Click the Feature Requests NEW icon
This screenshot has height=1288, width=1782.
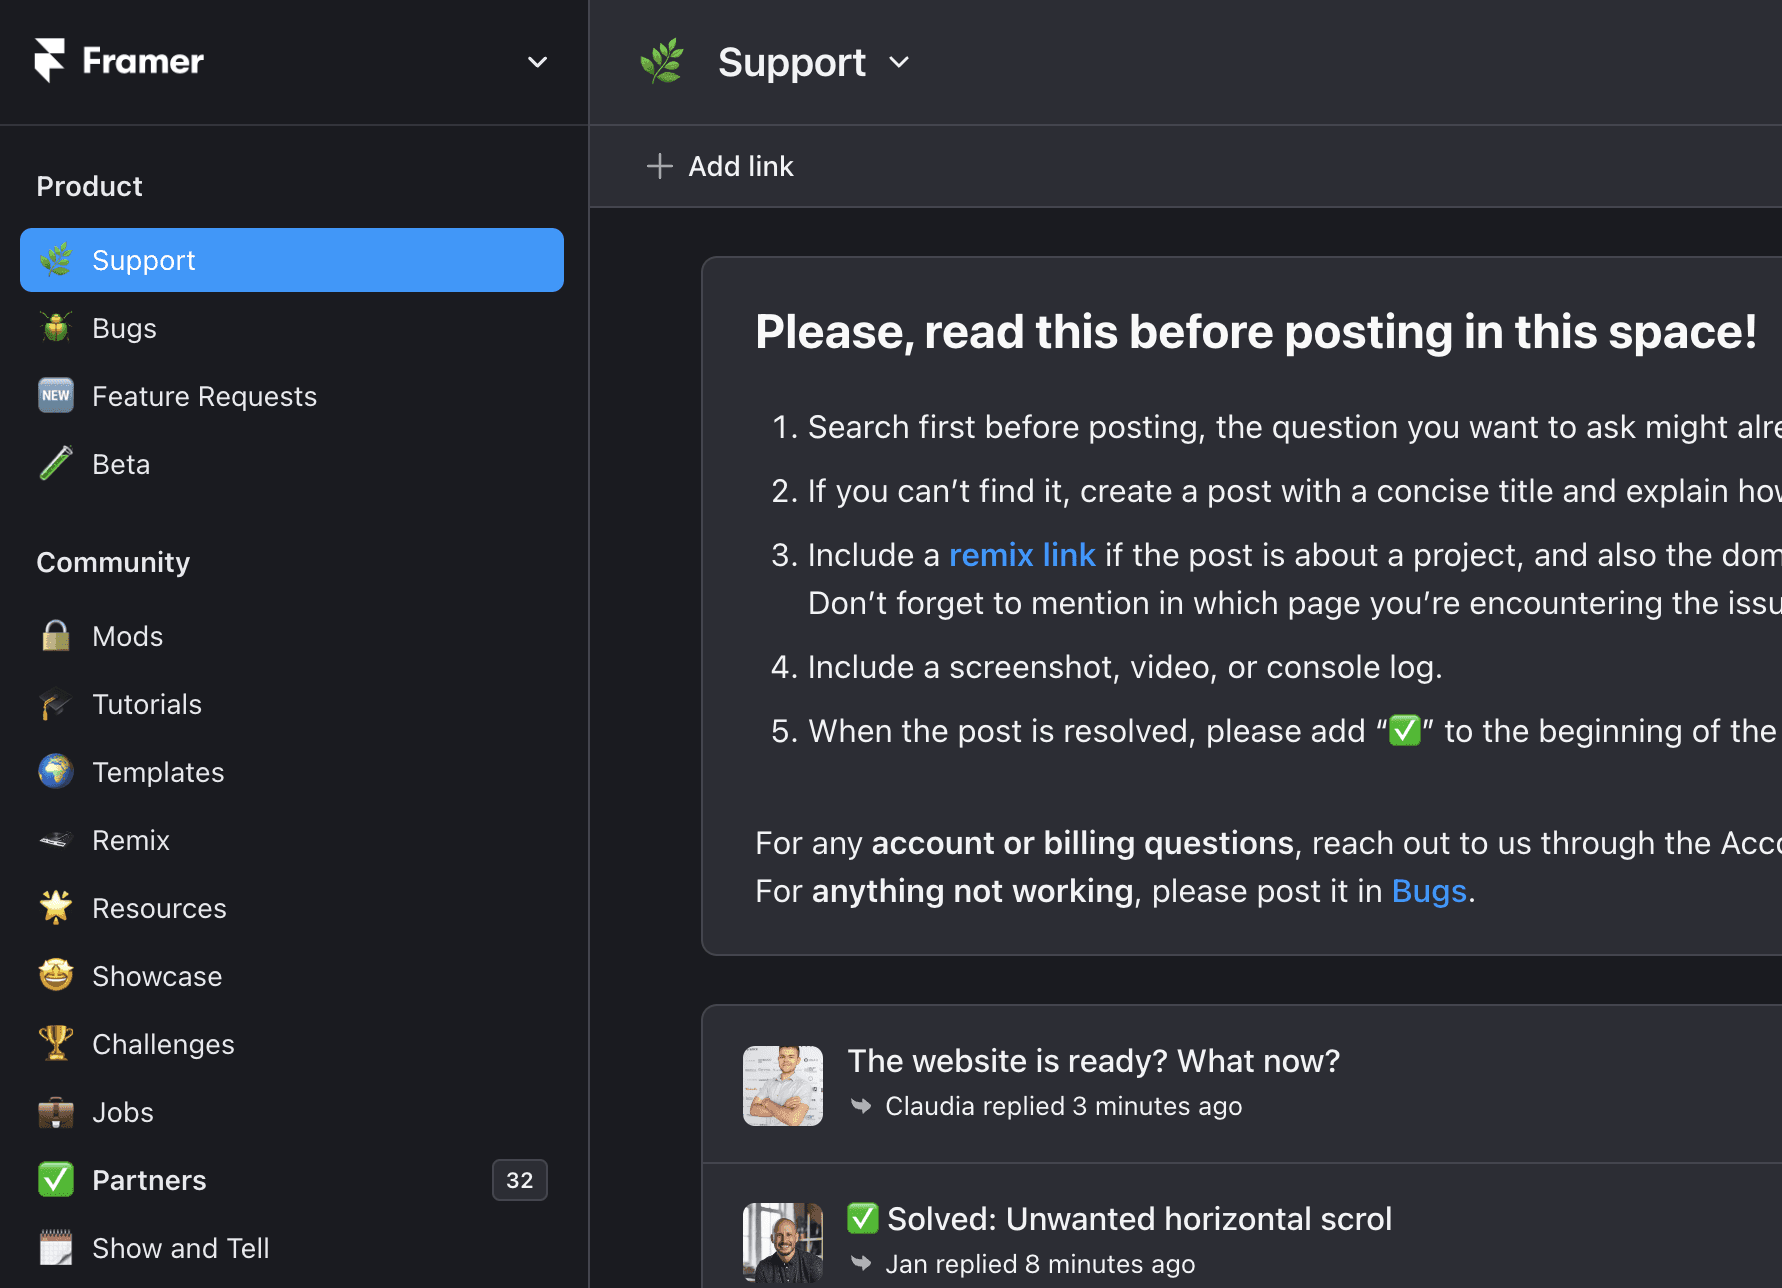click(x=56, y=396)
